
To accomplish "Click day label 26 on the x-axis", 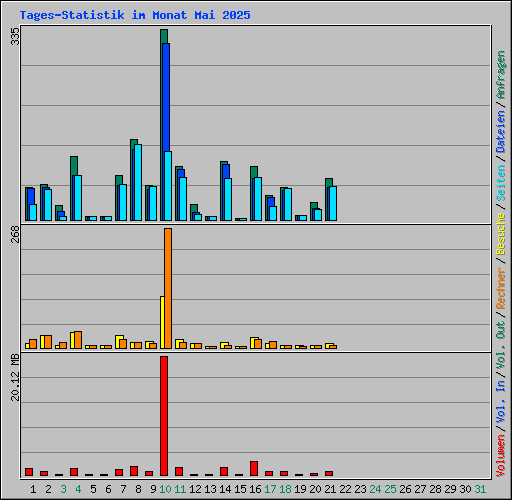I will [405, 489].
